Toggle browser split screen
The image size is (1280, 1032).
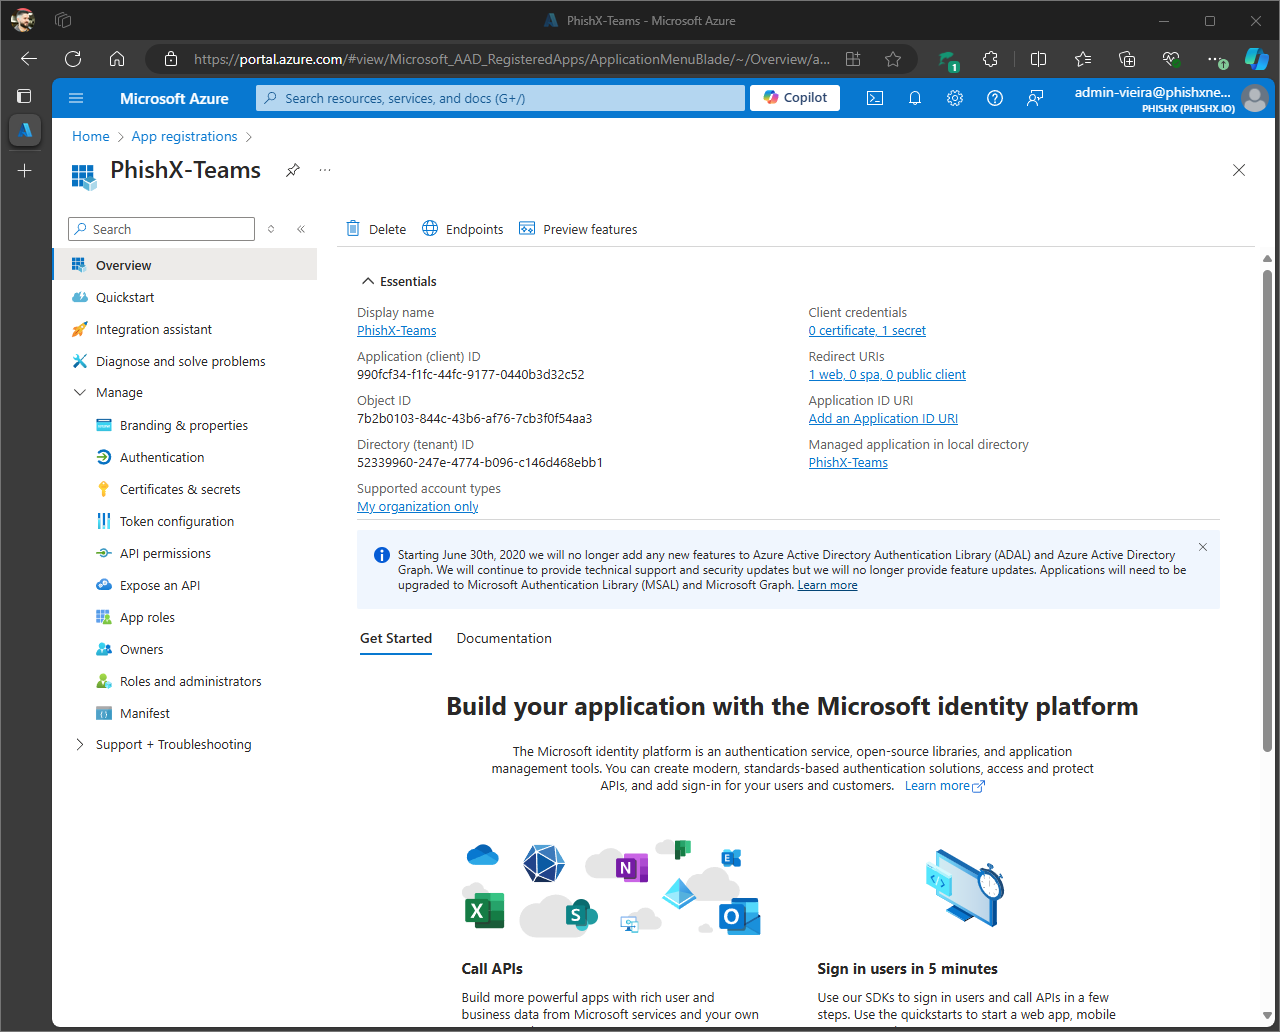point(1039,59)
